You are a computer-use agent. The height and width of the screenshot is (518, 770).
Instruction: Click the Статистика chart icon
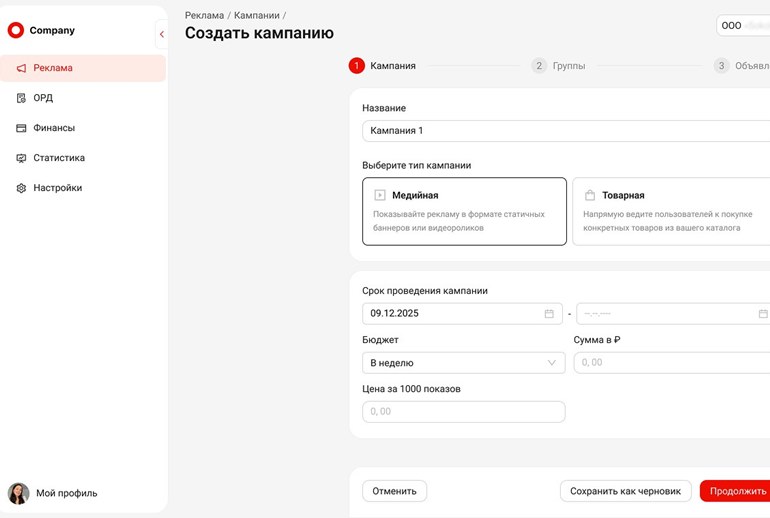pos(21,158)
